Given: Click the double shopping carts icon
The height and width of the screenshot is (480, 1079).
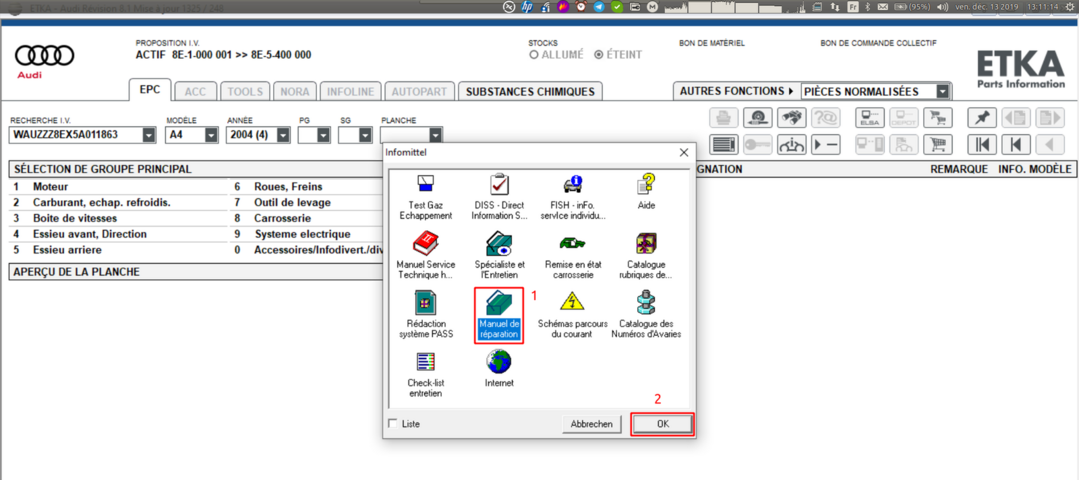Looking at the screenshot, I should click(937, 118).
